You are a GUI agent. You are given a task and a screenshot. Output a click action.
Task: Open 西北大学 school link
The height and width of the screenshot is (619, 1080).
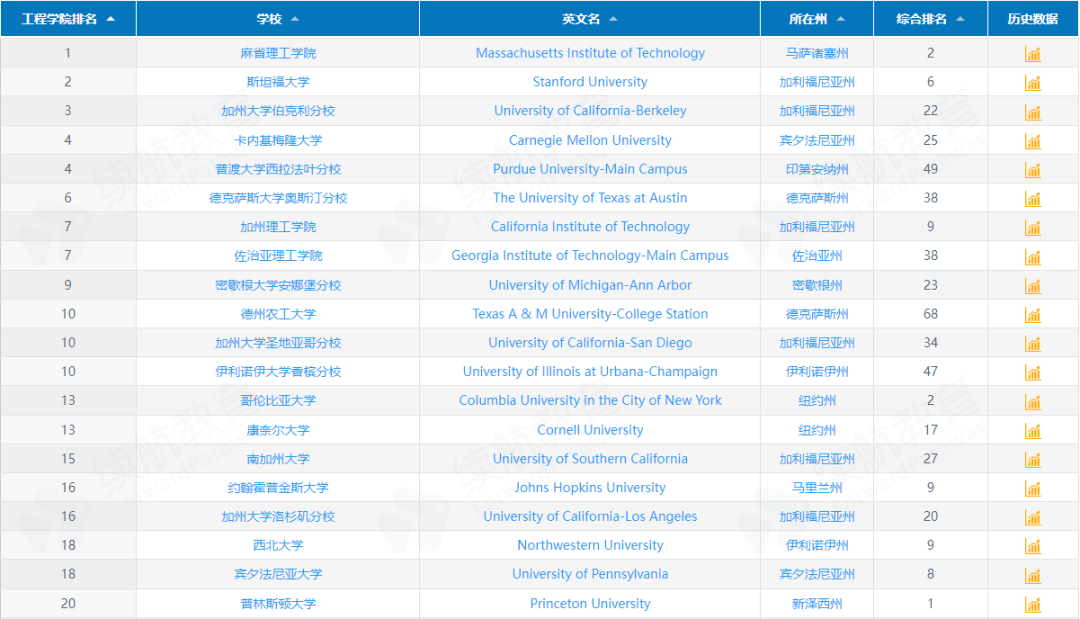(278, 545)
